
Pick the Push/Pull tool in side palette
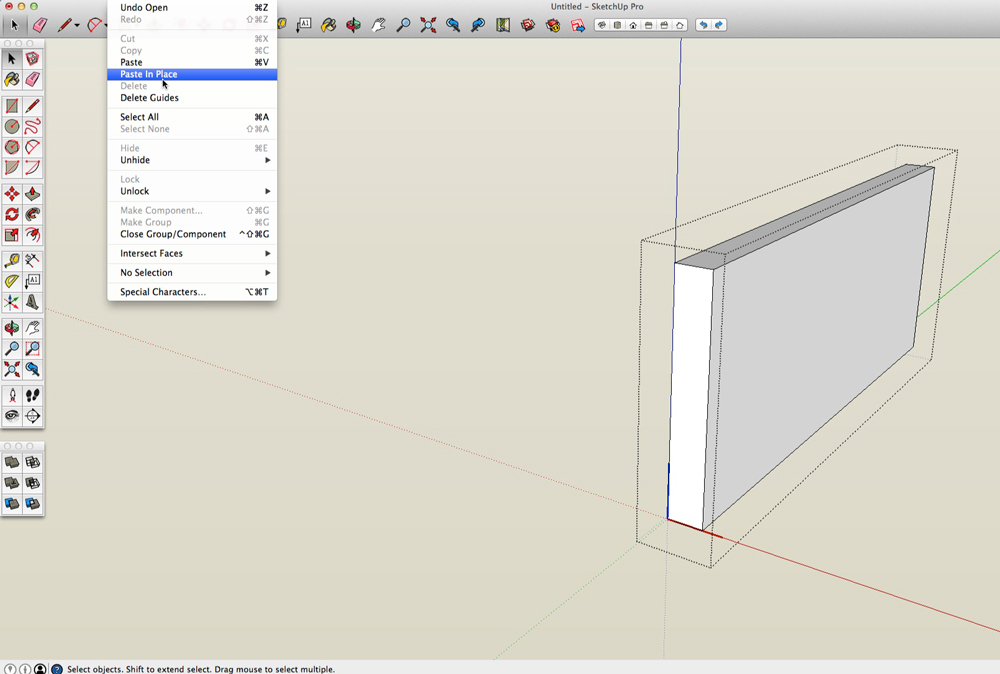(x=32, y=194)
